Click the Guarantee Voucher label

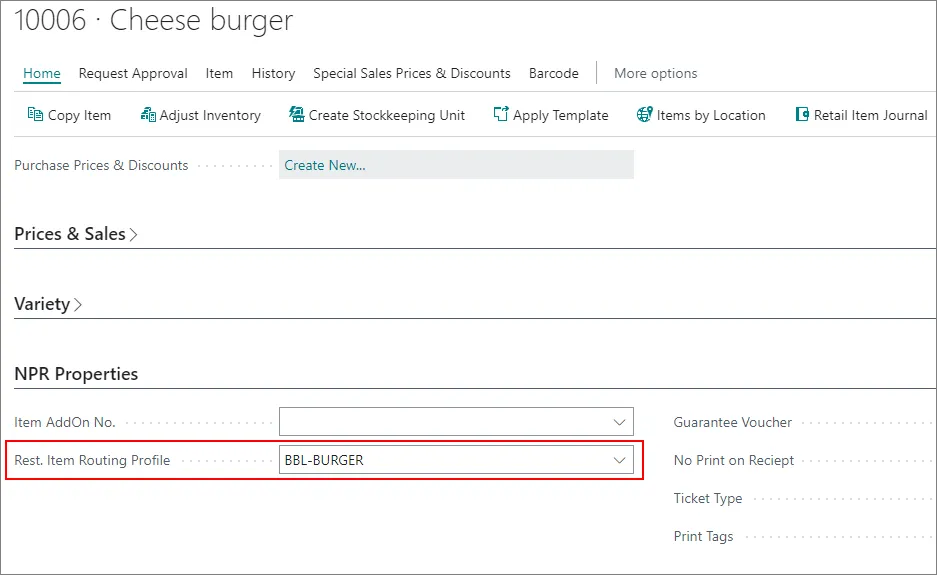point(733,423)
